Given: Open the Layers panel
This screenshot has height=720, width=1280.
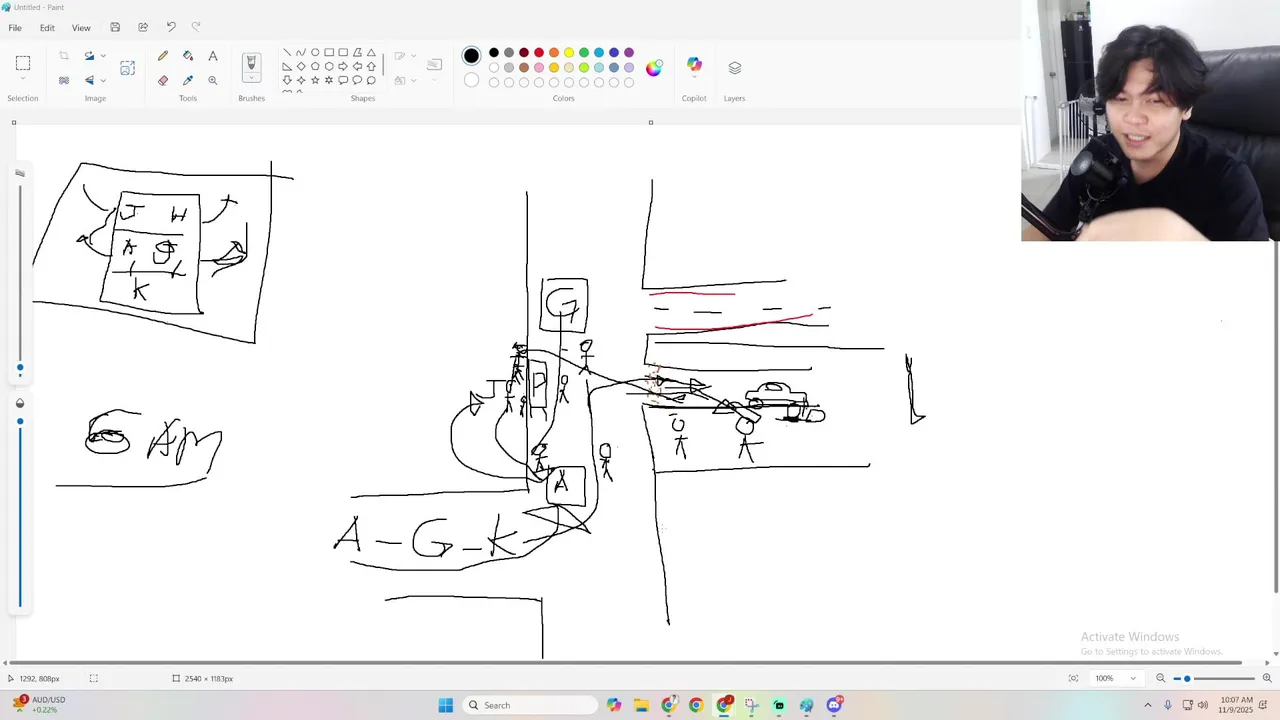Looking at the screenshot, I should click(x=735, y=67).
